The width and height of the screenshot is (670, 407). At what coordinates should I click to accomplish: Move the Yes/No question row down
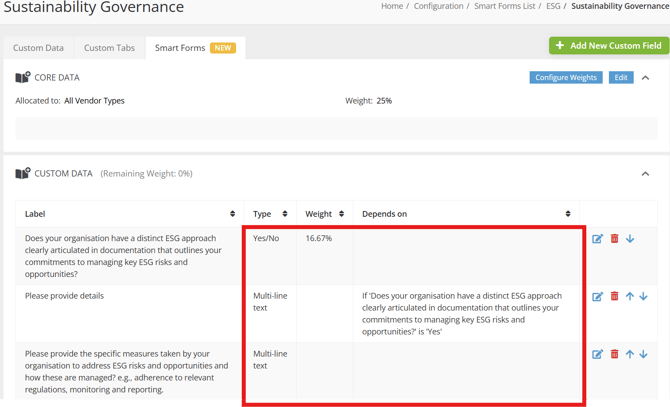(630, 239)
